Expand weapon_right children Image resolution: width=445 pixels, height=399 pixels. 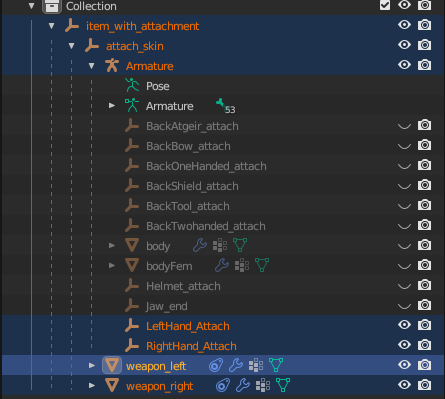click(92, 386)
